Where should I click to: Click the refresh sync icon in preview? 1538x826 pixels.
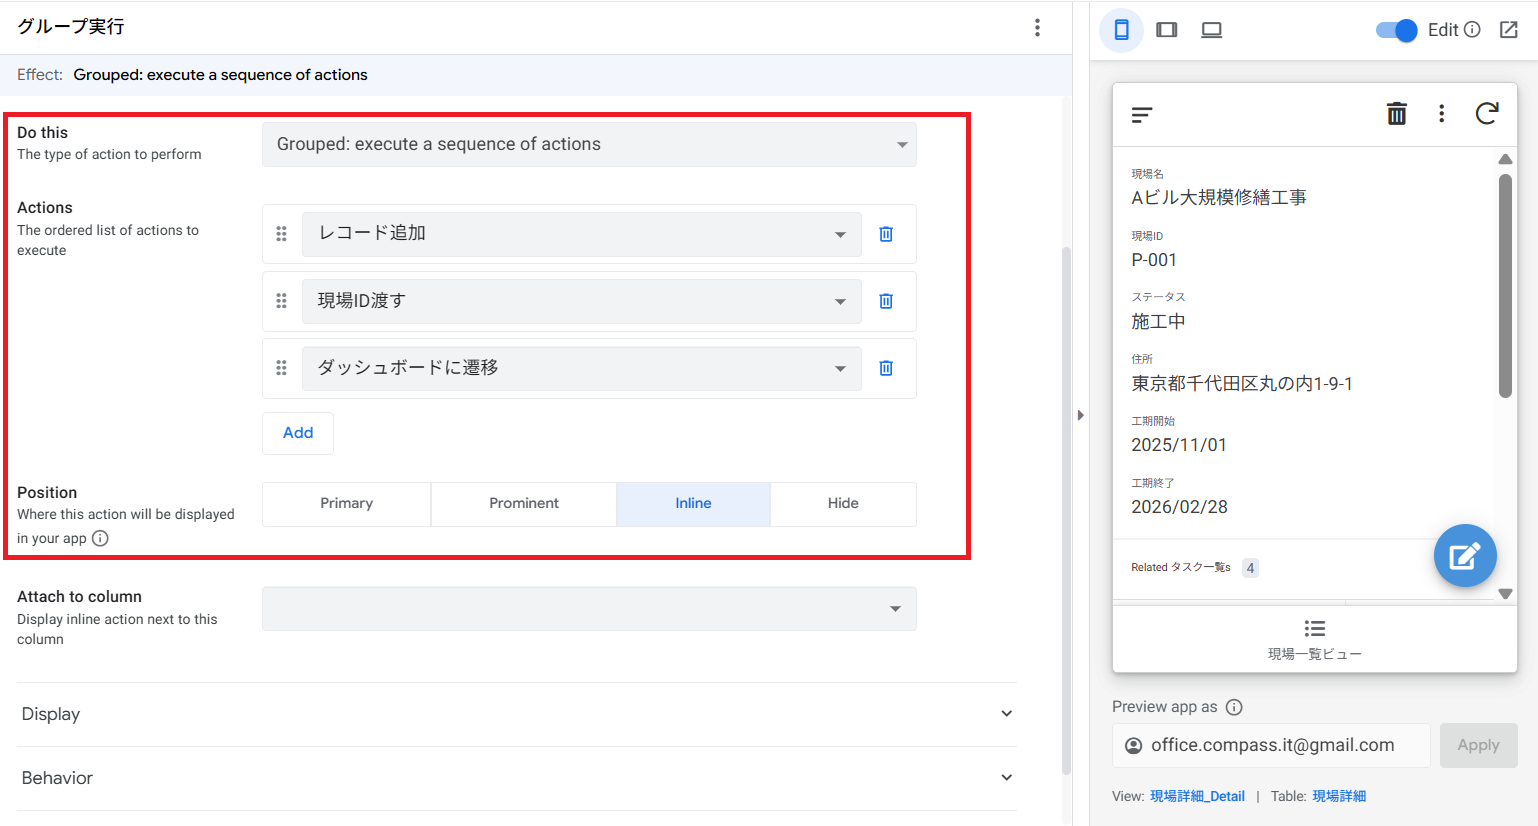tap(1487, 114)
